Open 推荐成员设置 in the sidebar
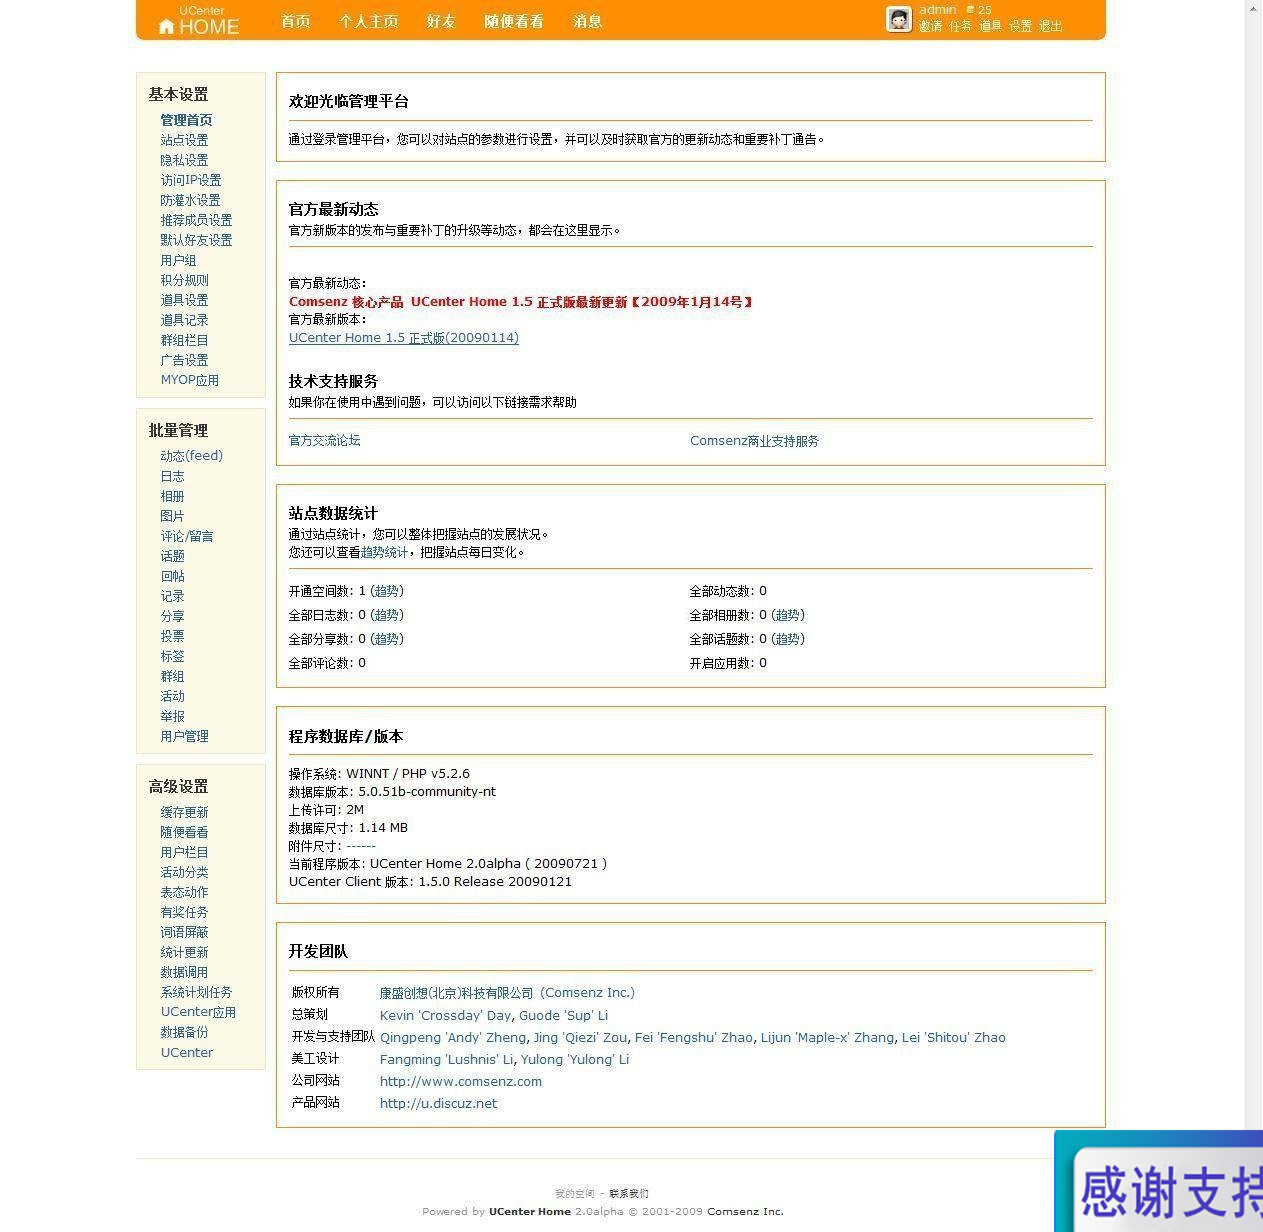The width and height of the screenshot is (1263, 1232). coord(196,220)
